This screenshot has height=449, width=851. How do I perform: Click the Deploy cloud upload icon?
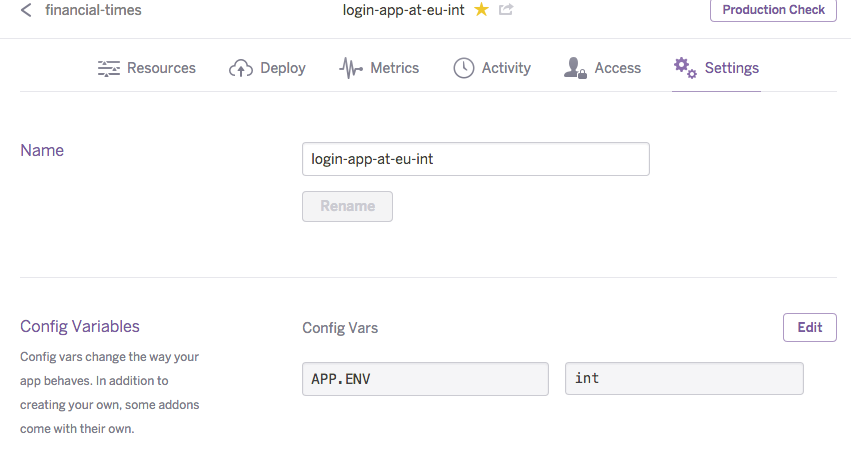[x=241, y=68]
